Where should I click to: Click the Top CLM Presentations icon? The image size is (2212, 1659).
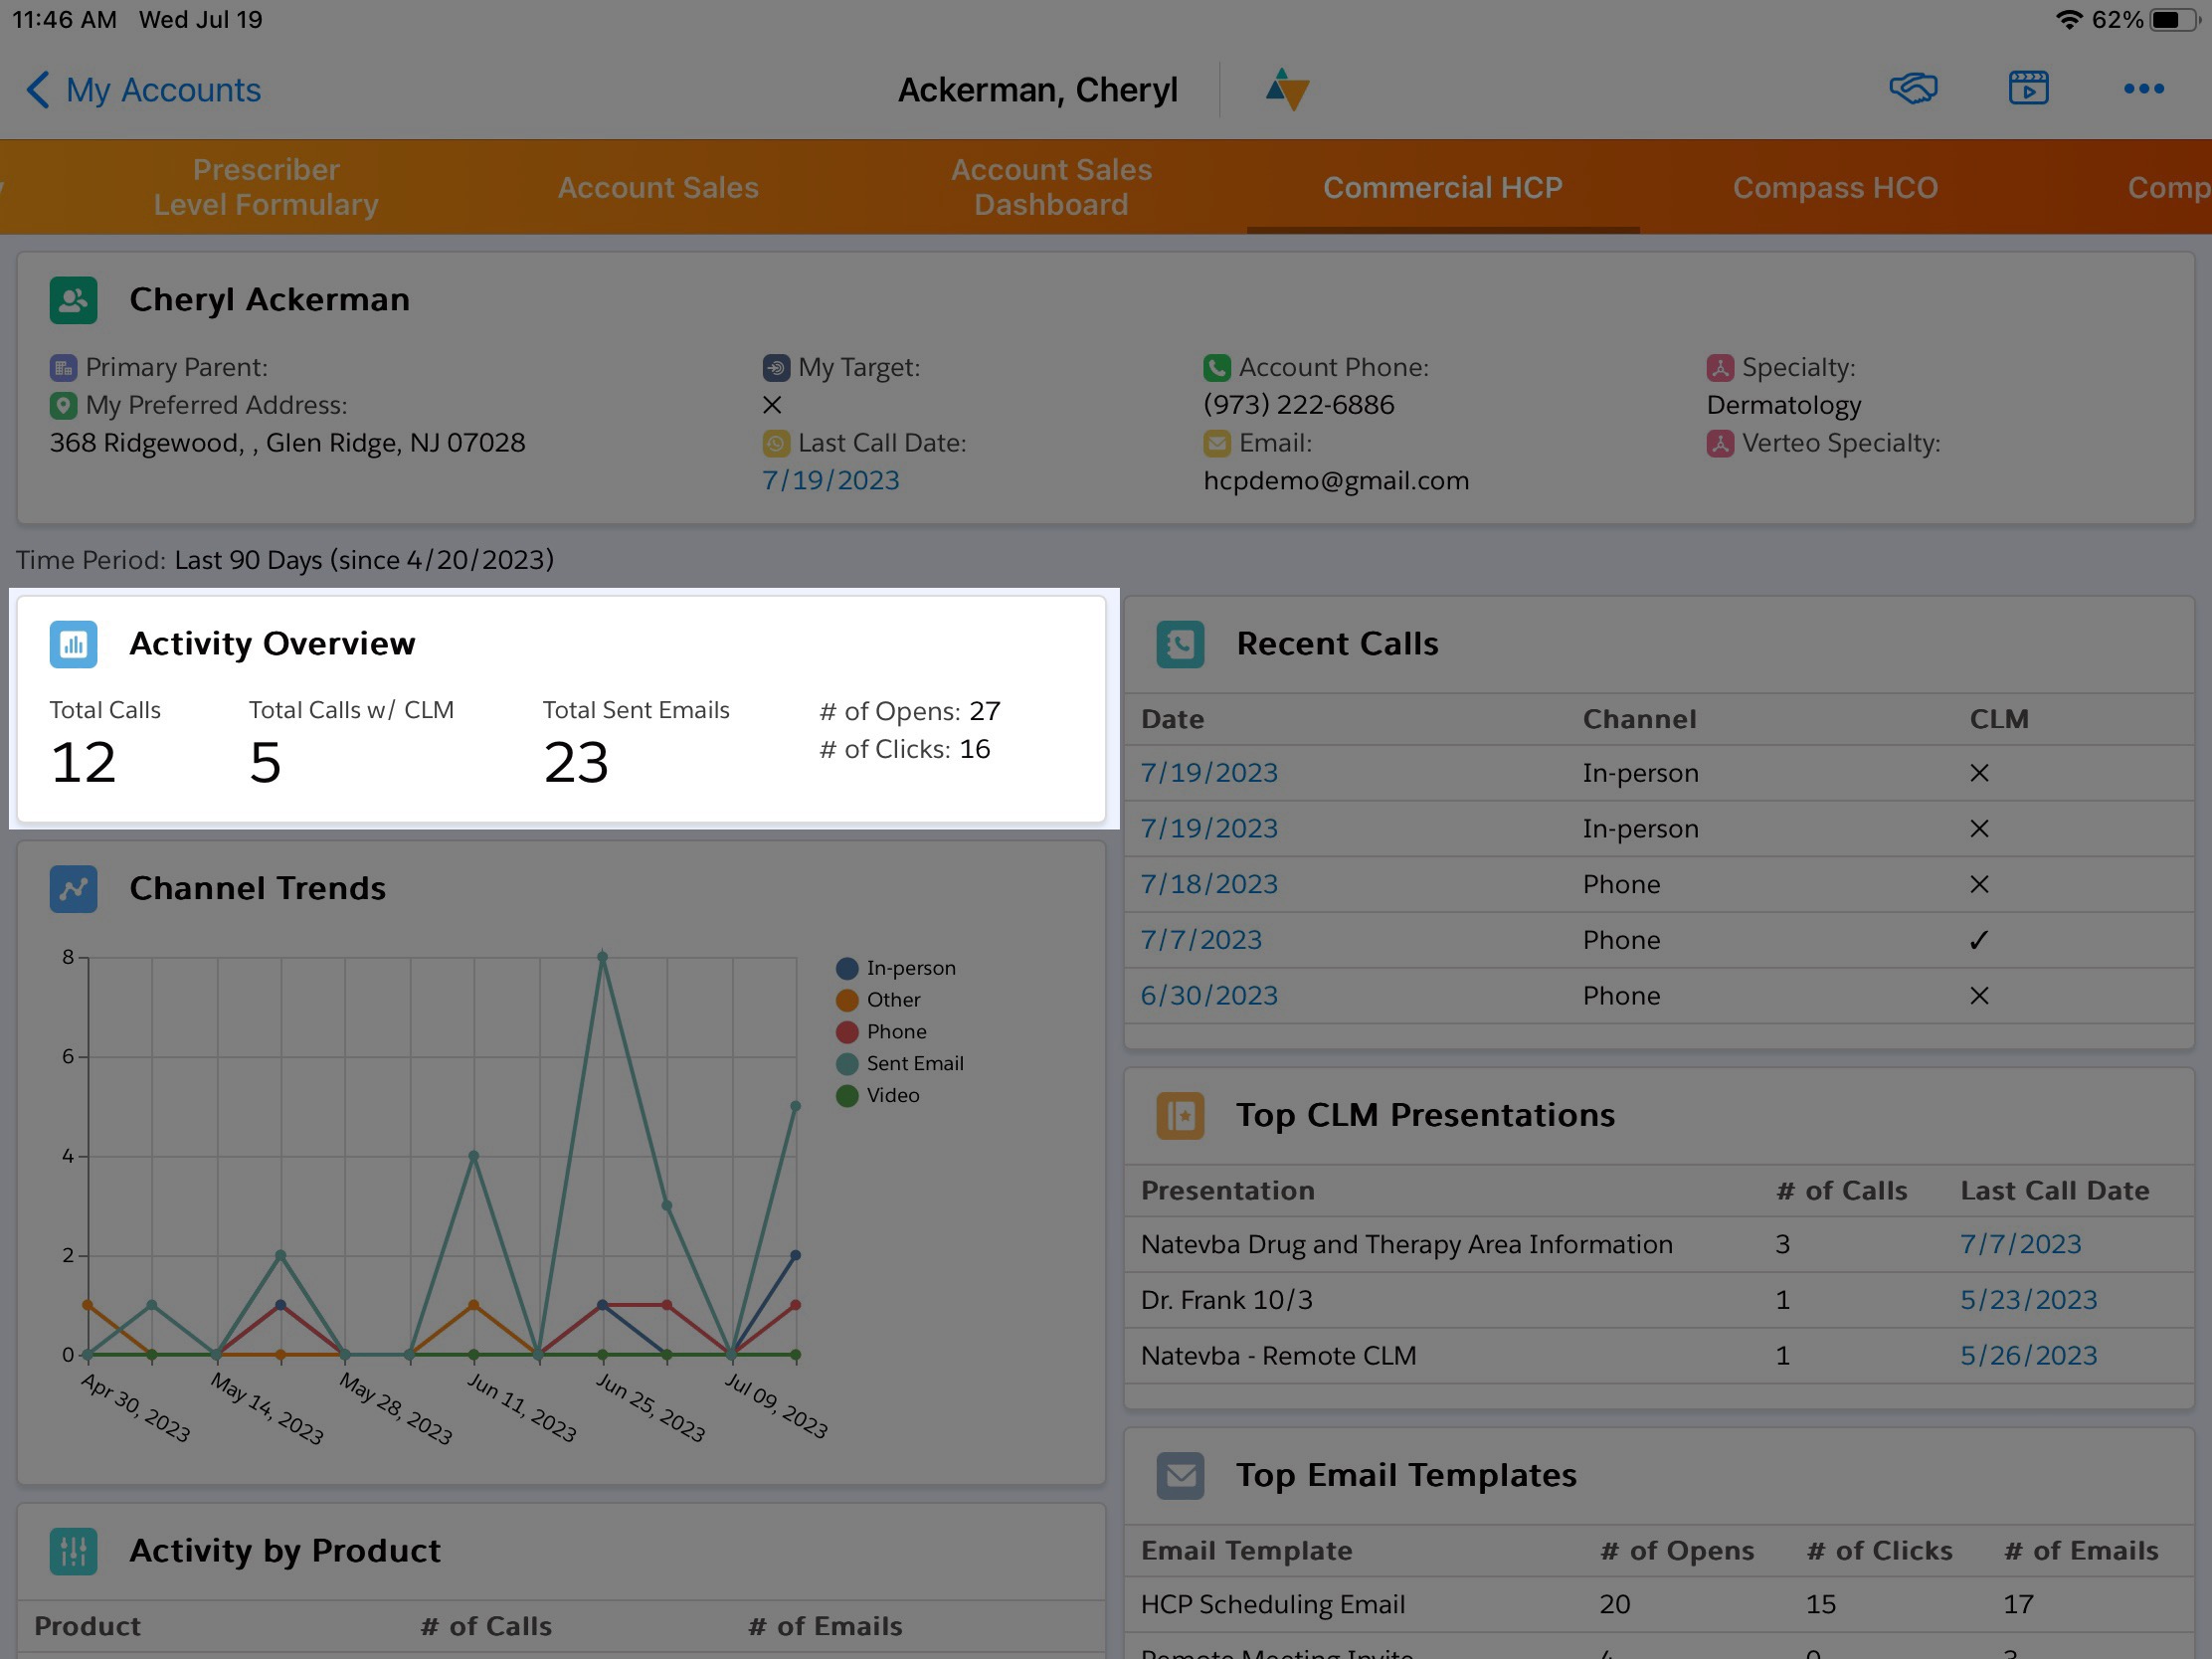(1180, 1115)
